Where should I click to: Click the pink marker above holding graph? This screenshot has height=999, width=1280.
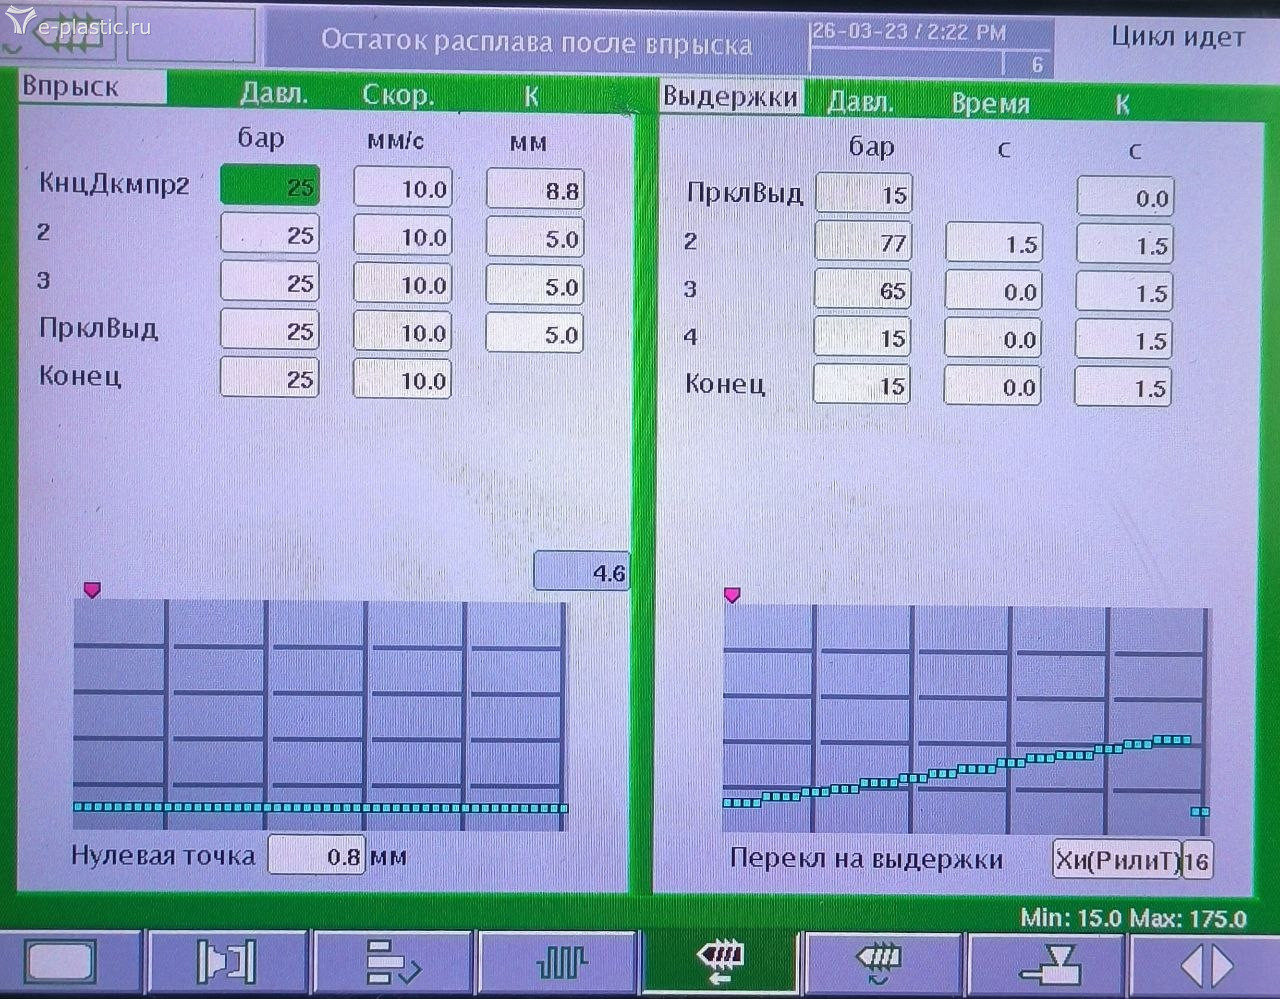tap(732, 595)
